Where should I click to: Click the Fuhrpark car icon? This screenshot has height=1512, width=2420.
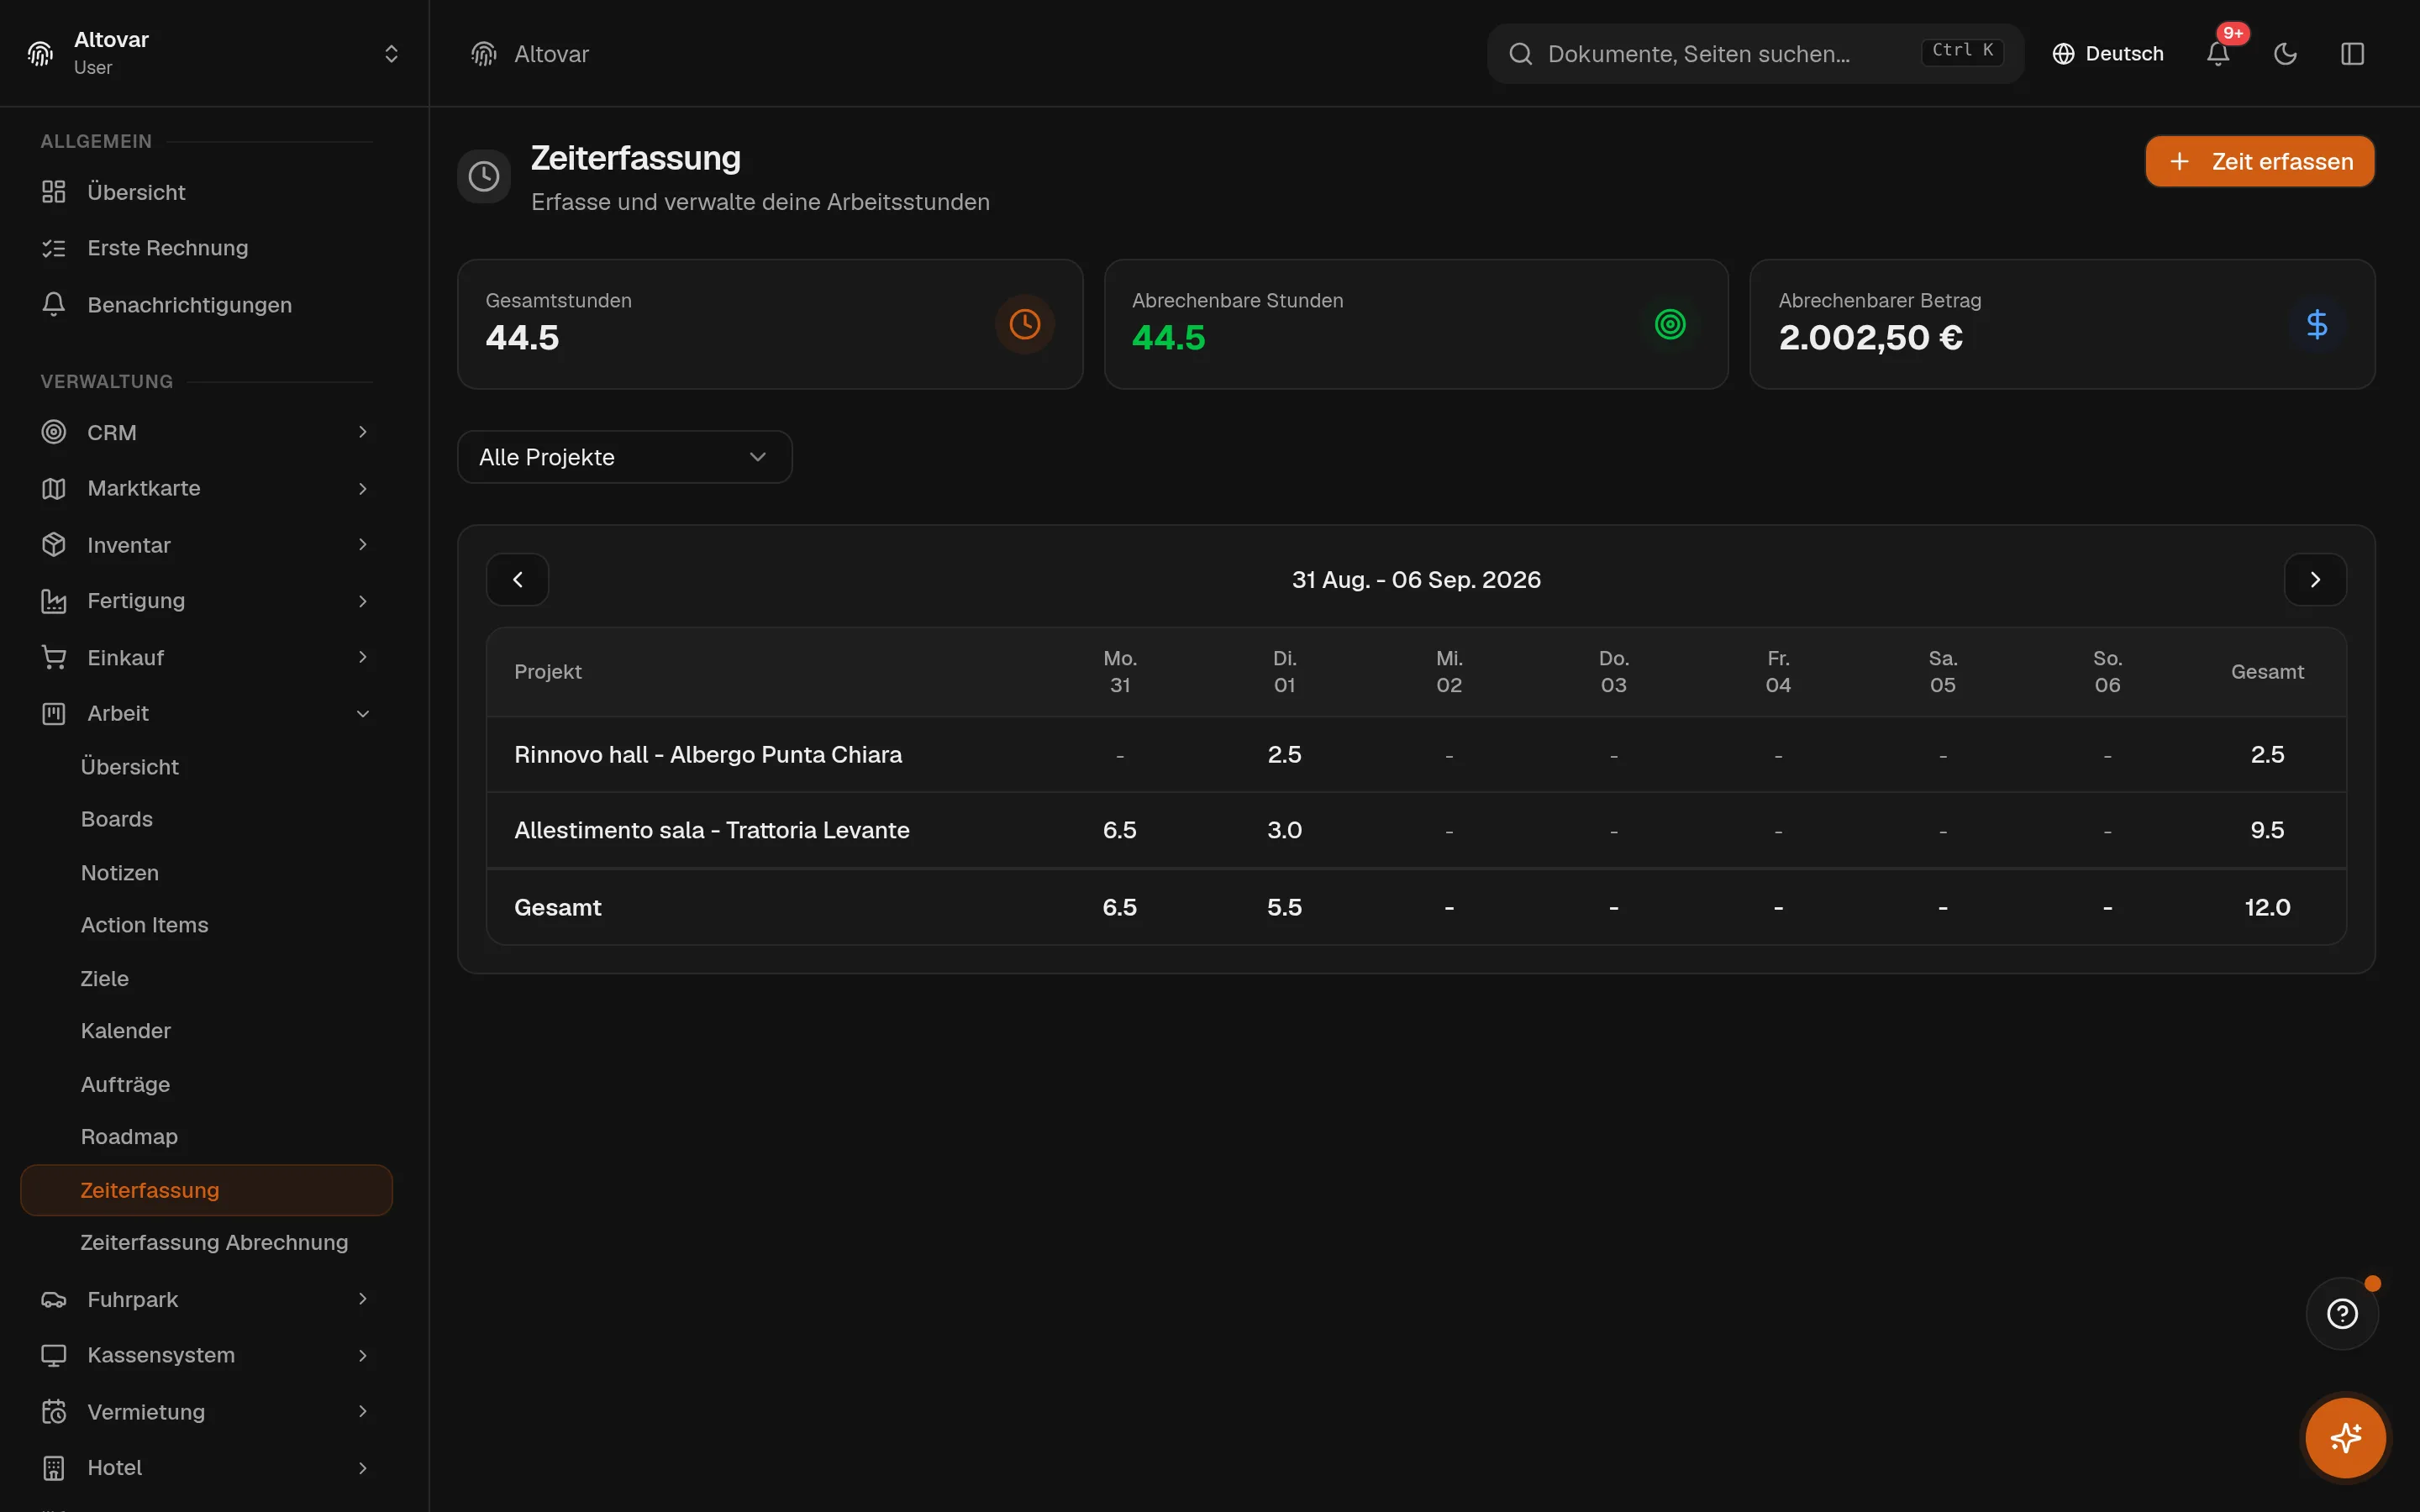tap(54, 1299)
